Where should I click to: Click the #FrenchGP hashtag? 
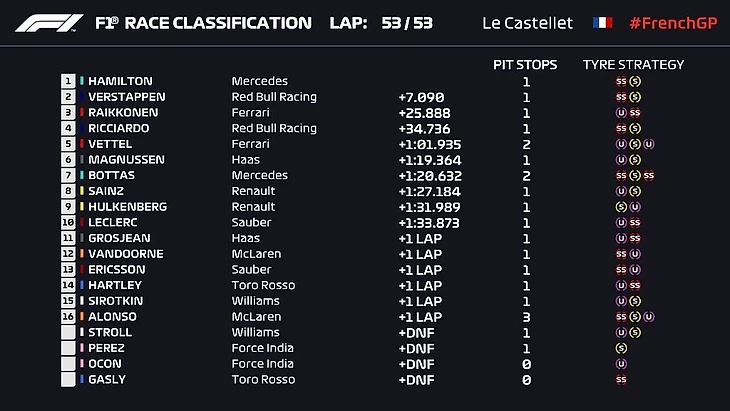pos(671,22)
